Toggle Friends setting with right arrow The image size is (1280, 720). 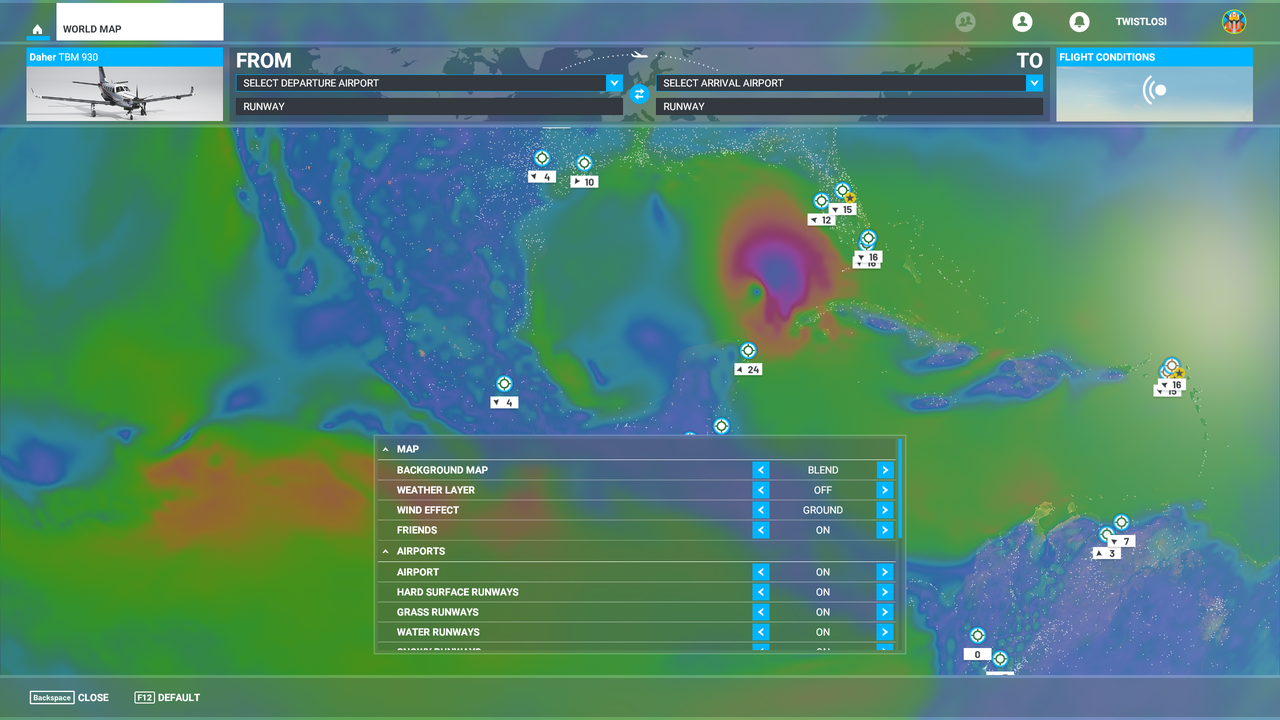point(884,530)
